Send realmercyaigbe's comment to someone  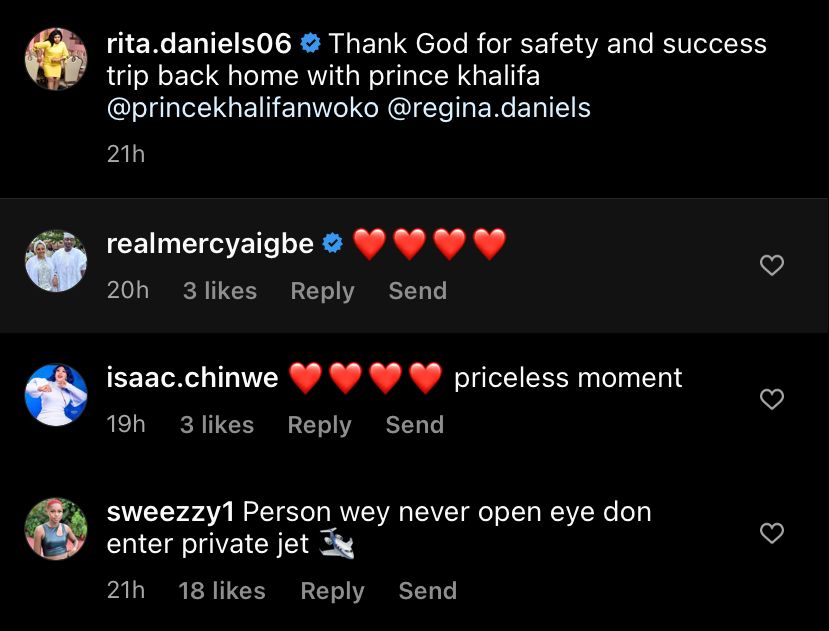pos(417,291)
